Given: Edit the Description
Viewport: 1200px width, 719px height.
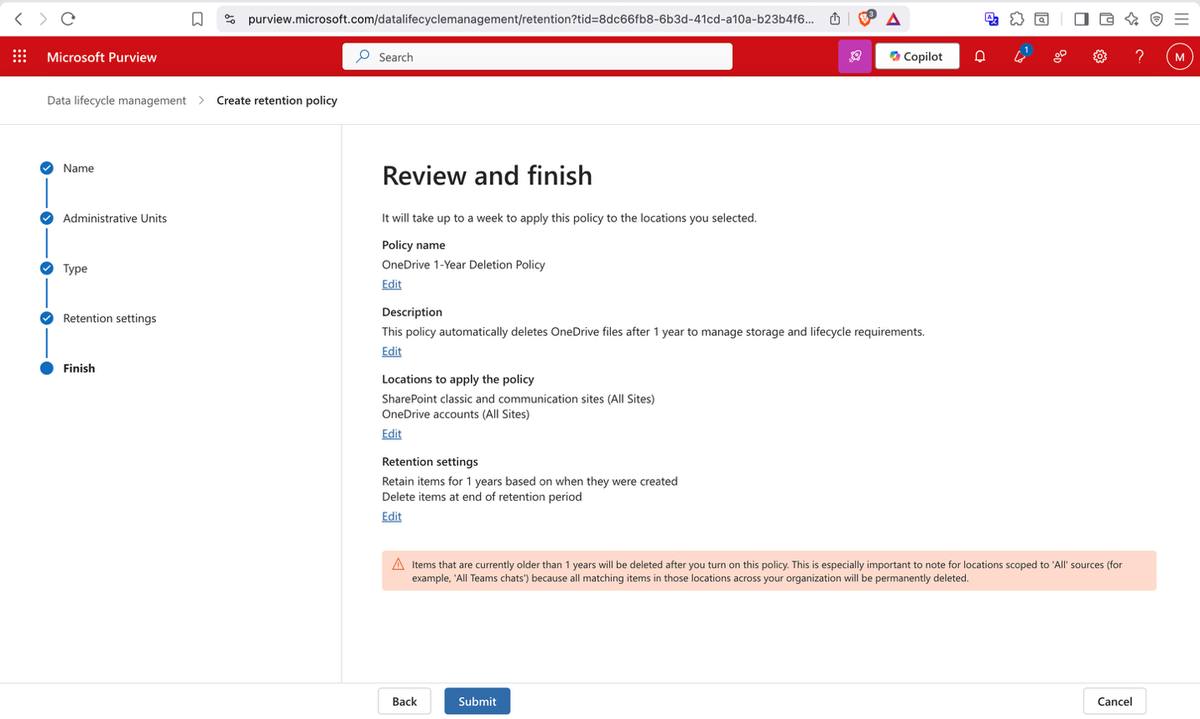Looking at the screenshot, I should [391, 351].
